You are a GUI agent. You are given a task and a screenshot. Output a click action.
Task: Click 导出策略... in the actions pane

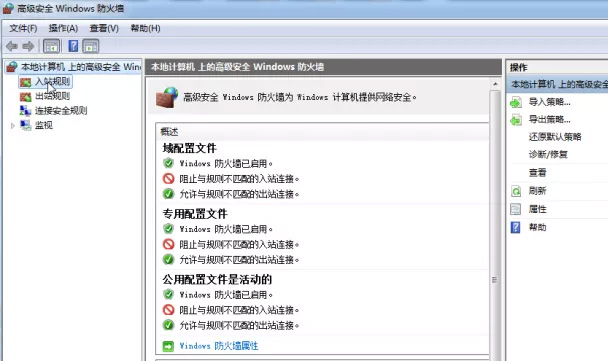(549, 119)
